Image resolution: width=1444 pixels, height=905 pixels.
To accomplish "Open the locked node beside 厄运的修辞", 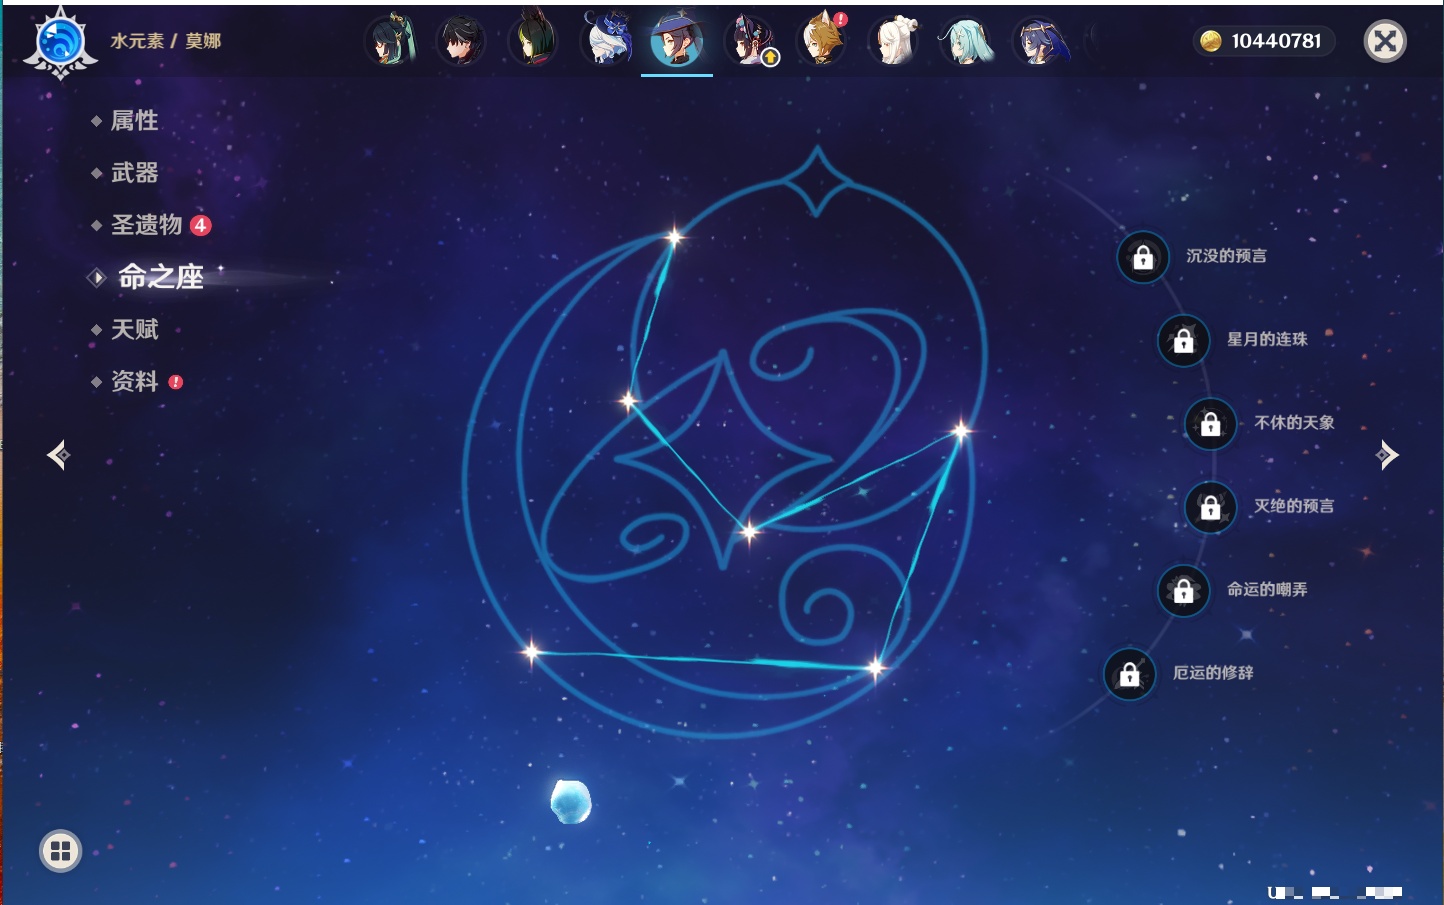I will pos(1129,674).
